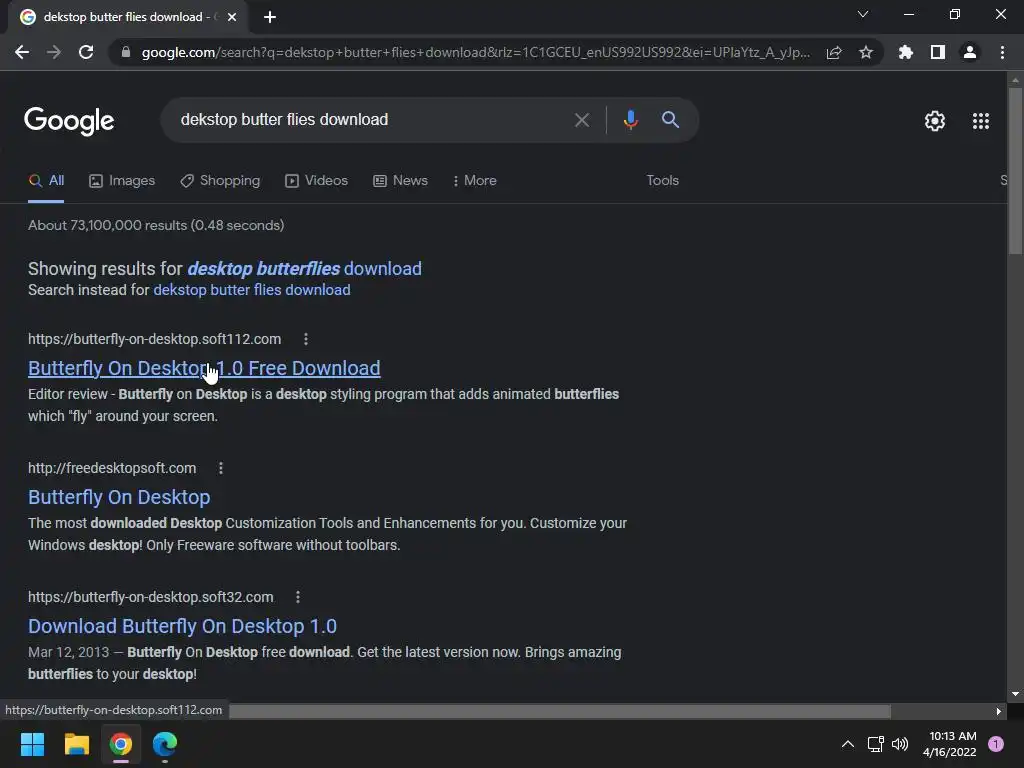Click the soft32.com result URL text
The width and height of the screenshot is (1024, 768).
point(151,597)
